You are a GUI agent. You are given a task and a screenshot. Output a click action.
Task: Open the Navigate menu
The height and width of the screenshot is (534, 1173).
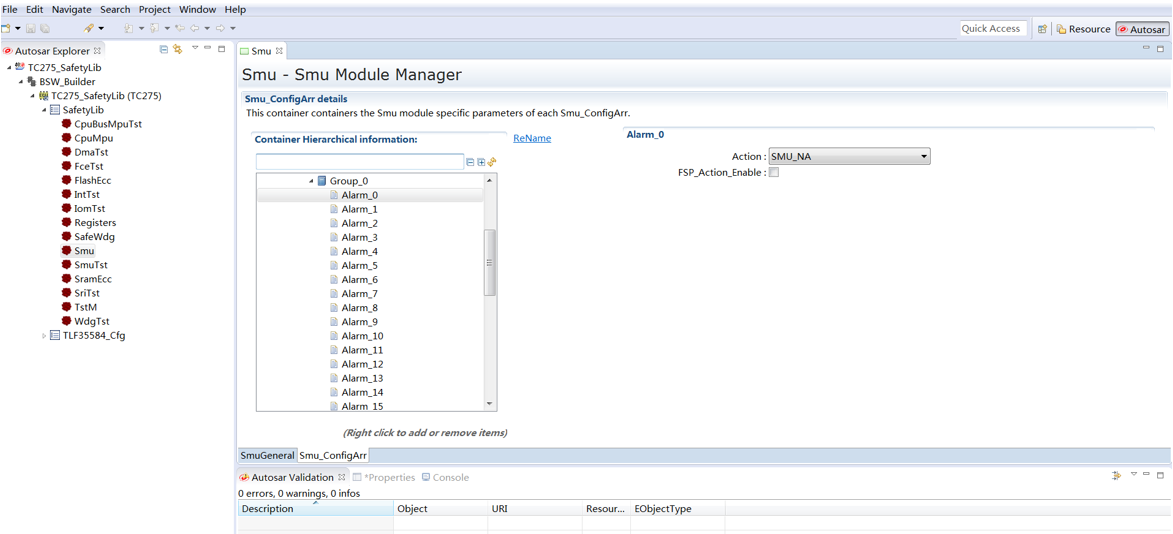click(x=72, y=10)
